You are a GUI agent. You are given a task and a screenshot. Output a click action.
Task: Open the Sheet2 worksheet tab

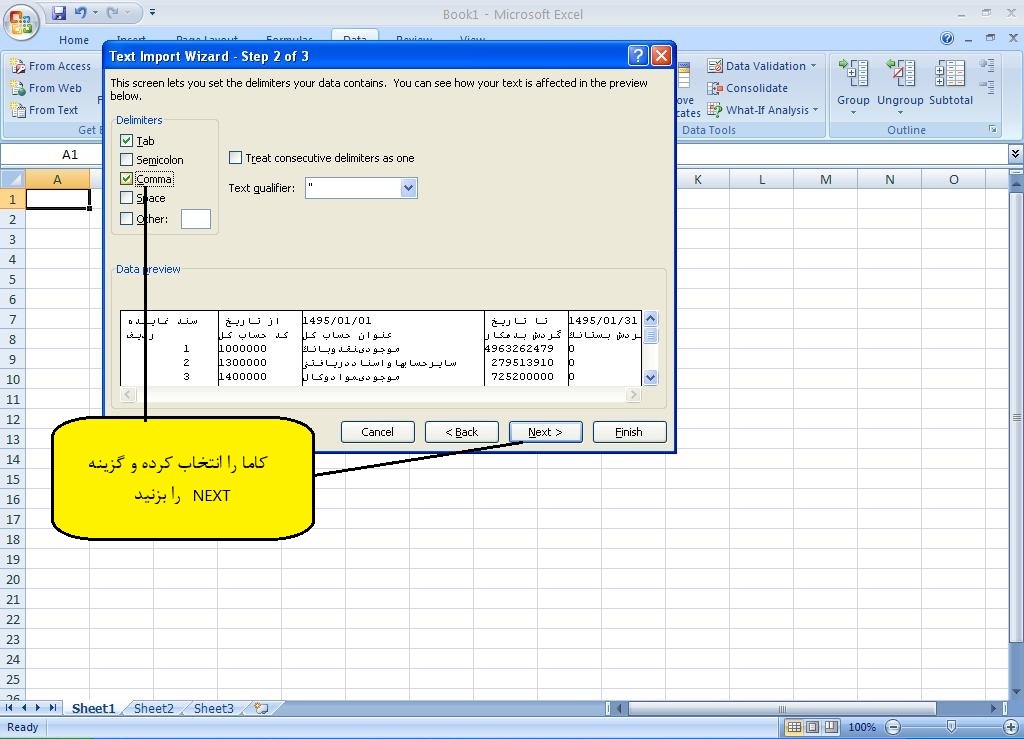[x=153, y=709]
